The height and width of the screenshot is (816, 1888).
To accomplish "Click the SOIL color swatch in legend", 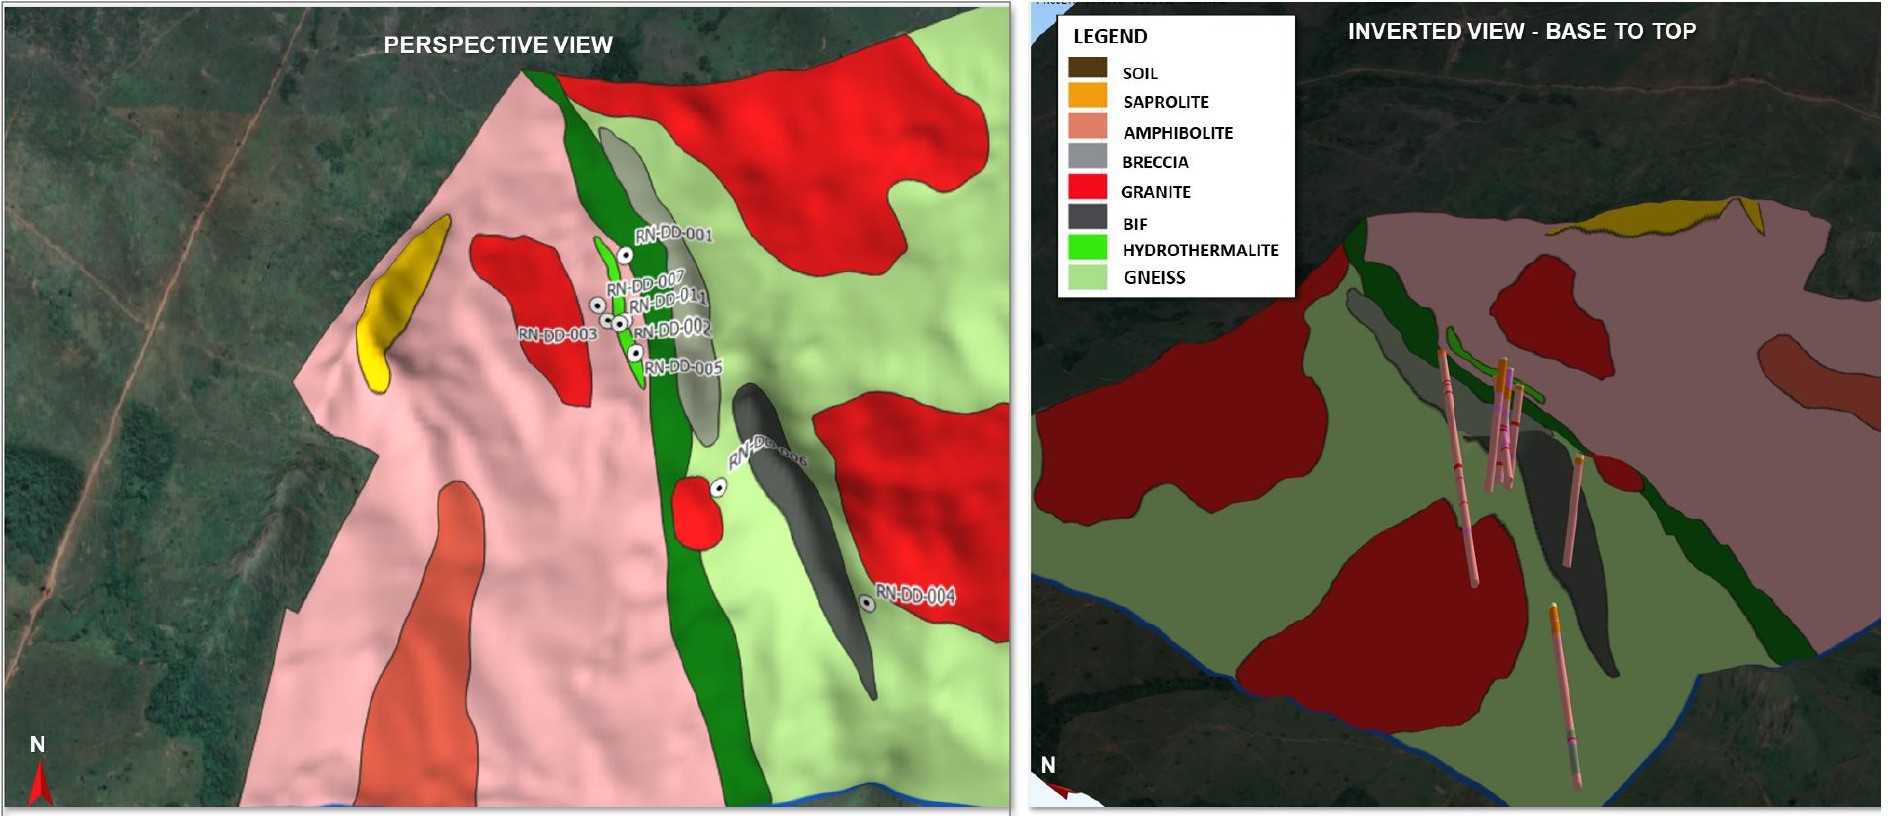I will point(1087,69).
